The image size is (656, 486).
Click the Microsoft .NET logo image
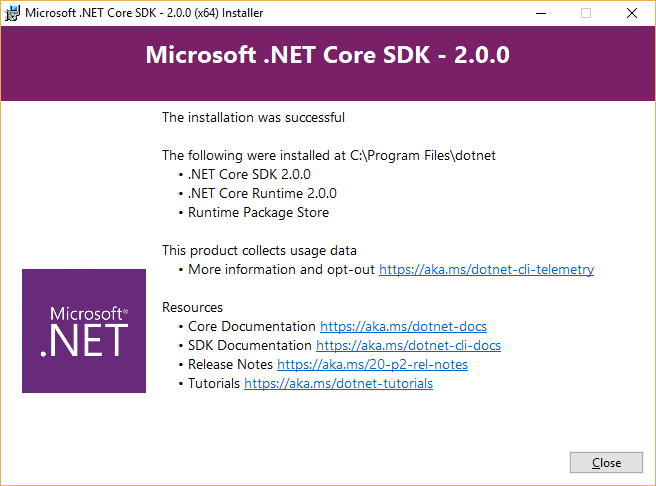84,331
